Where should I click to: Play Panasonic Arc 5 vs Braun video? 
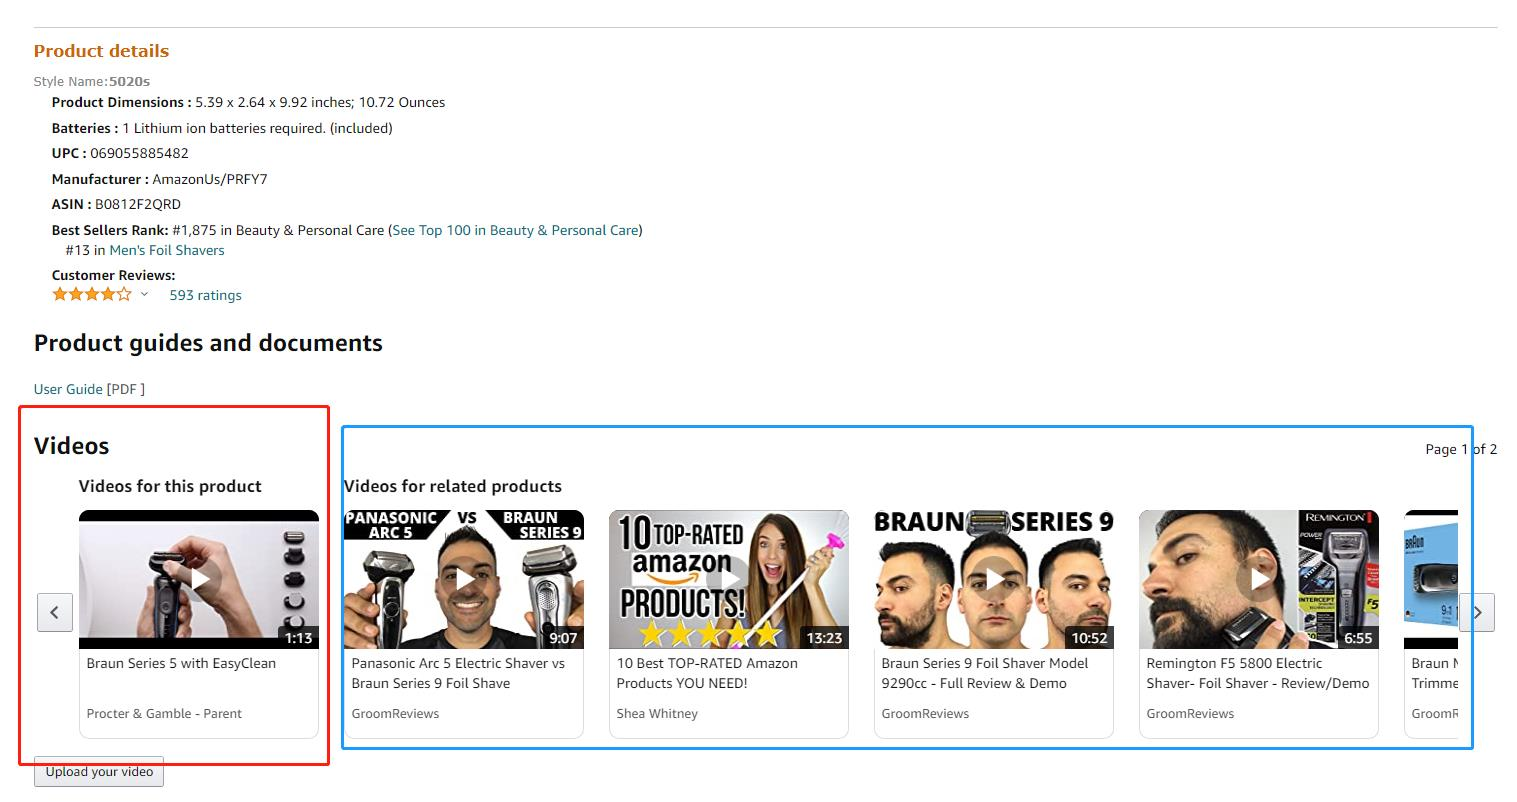point(464,579)
